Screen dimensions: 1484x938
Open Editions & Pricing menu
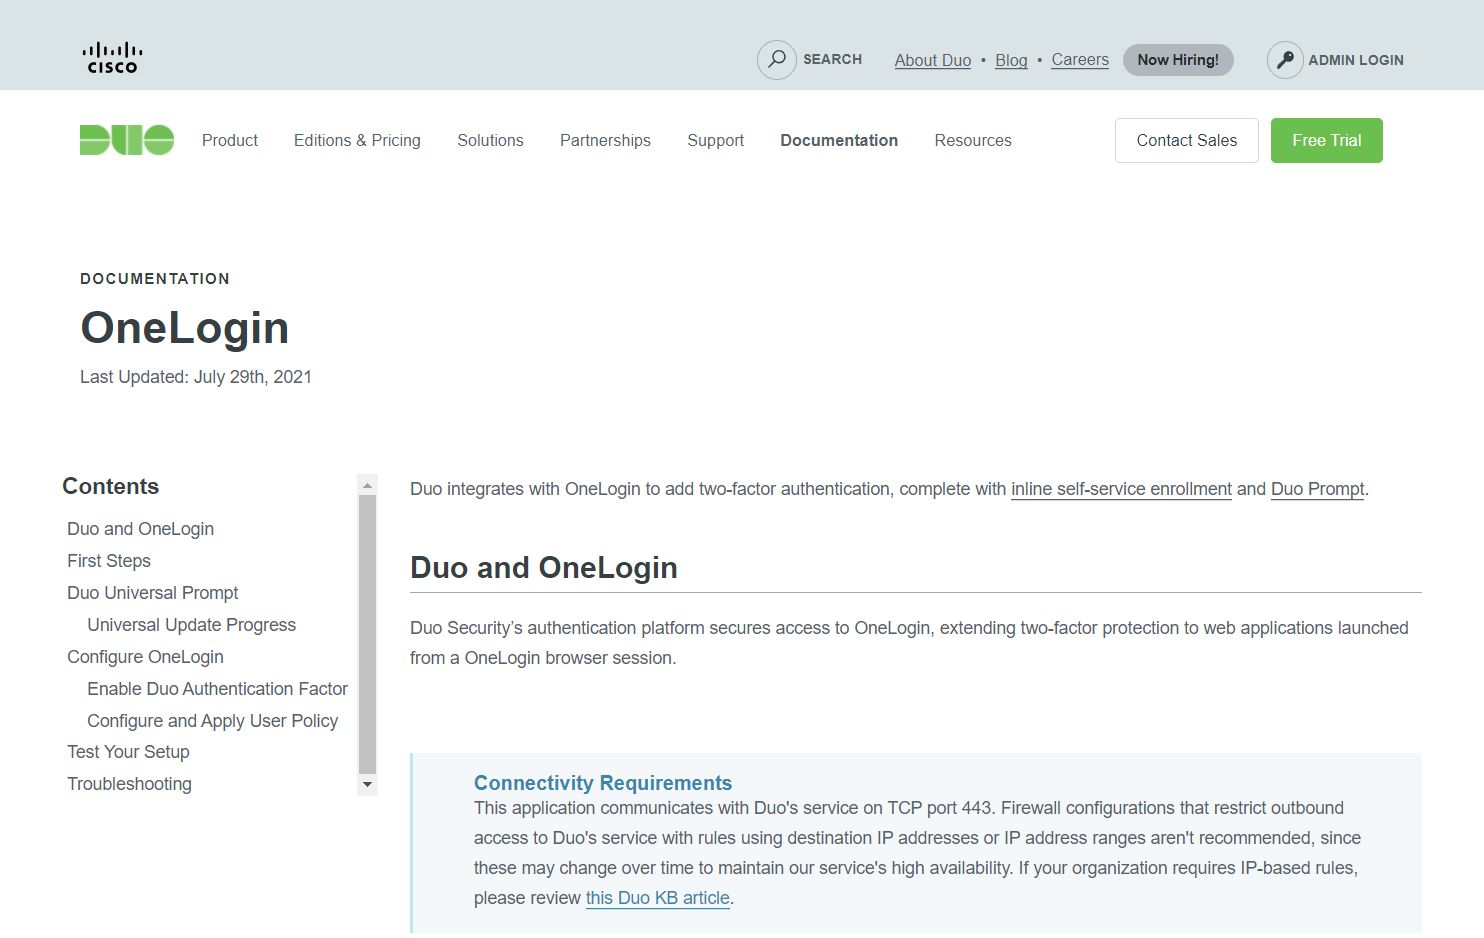[357, 141]
